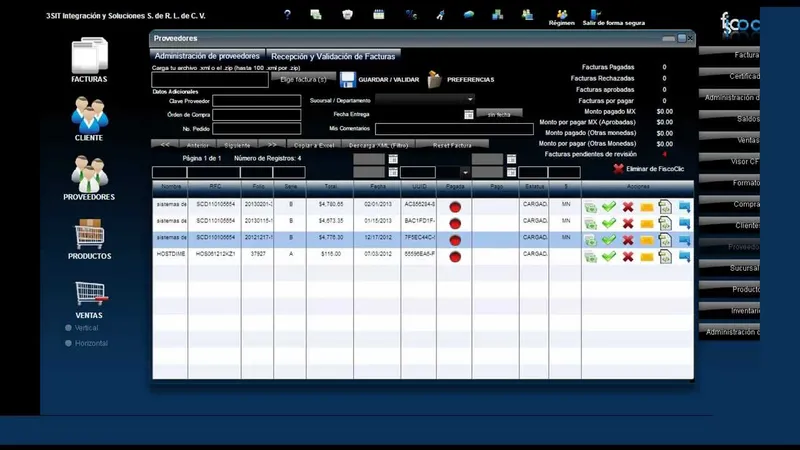Screen dimensions: 800x450
Task: Approve the HOSTDIME invoice with green check
Action: tap(609, 256)
